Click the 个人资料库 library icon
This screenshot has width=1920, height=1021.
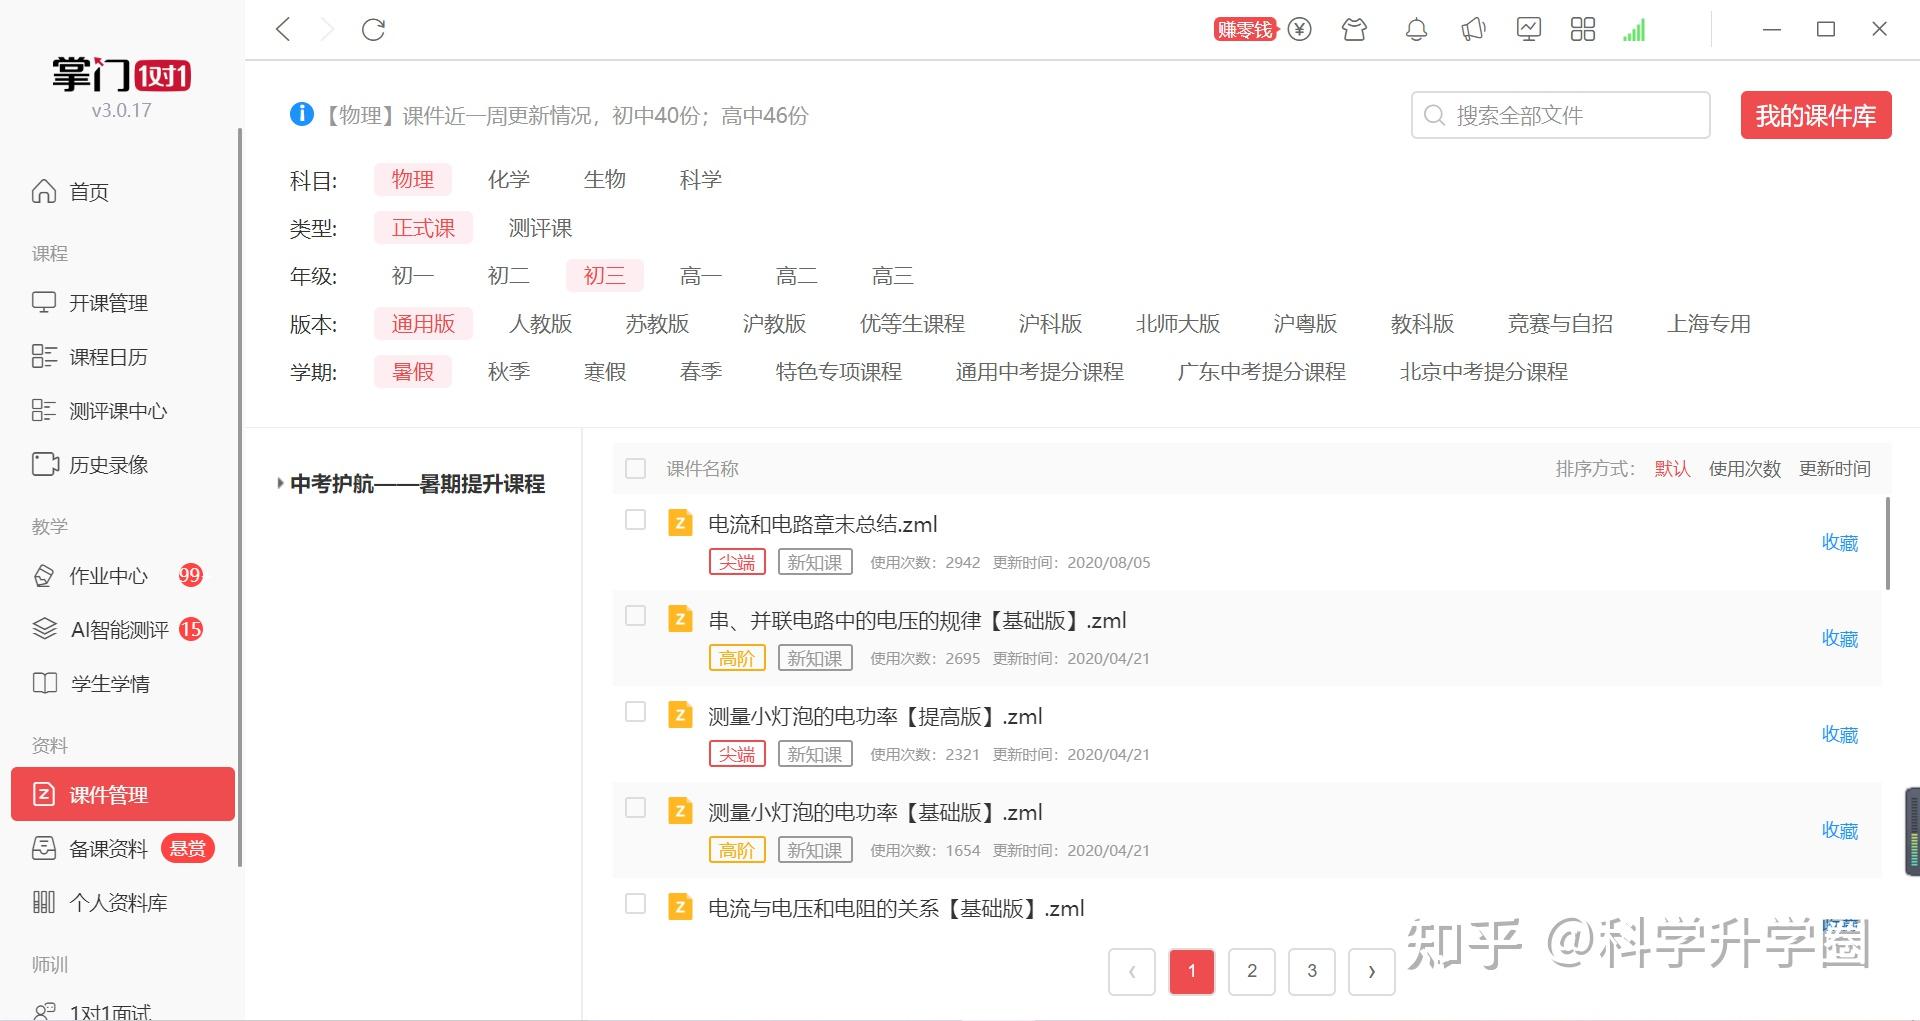[44, 902]
